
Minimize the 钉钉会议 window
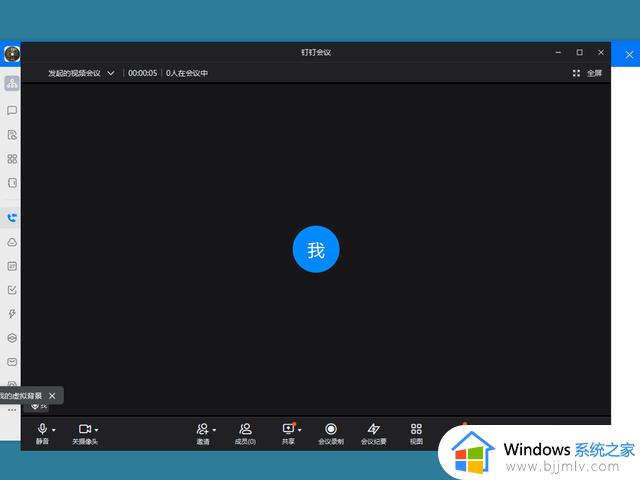click(x=558, y=53)
